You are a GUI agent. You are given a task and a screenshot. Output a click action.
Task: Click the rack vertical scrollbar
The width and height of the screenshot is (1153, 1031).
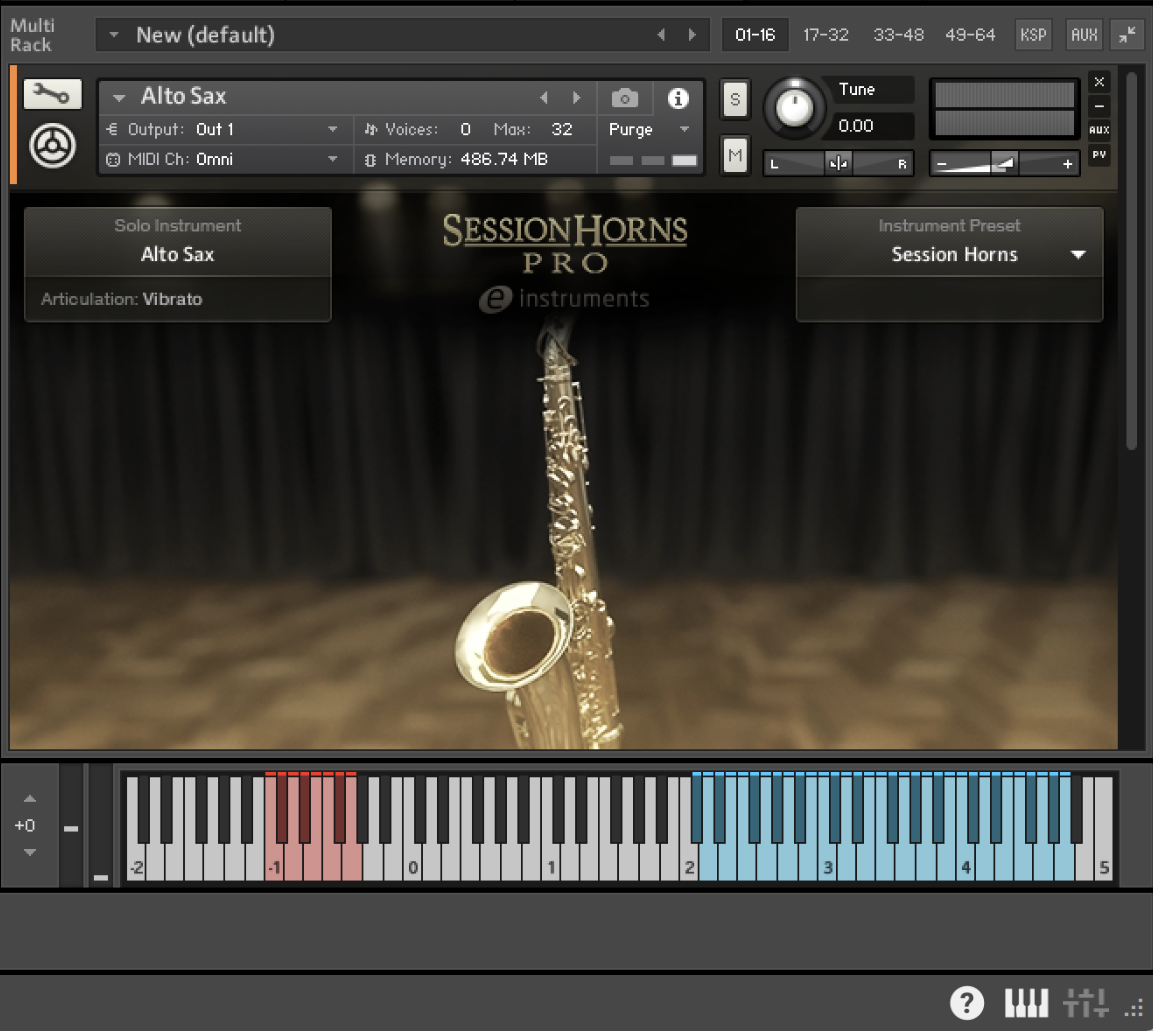click(x=1132, y=261)
